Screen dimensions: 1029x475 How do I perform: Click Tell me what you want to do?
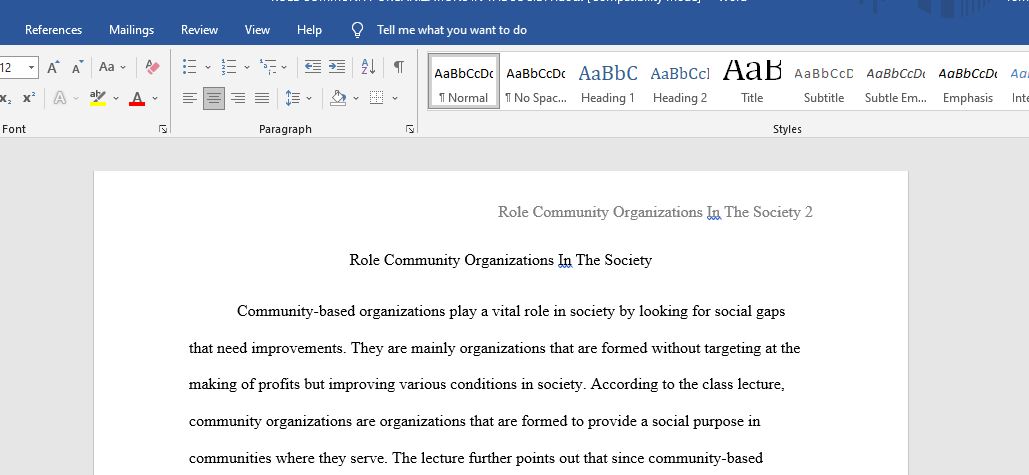(x=452, y=30)
